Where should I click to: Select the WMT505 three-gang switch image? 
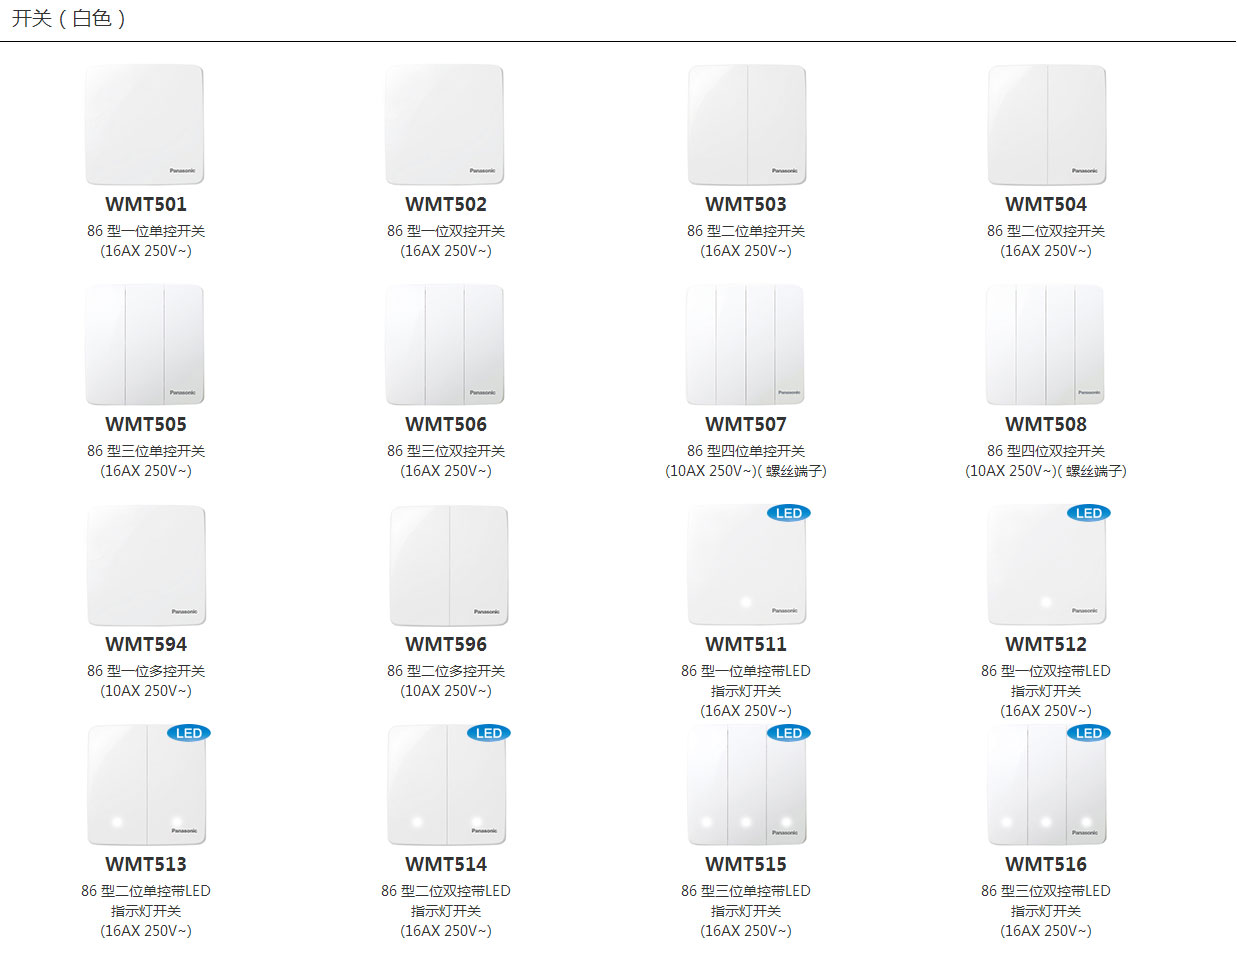click(145, 345)
